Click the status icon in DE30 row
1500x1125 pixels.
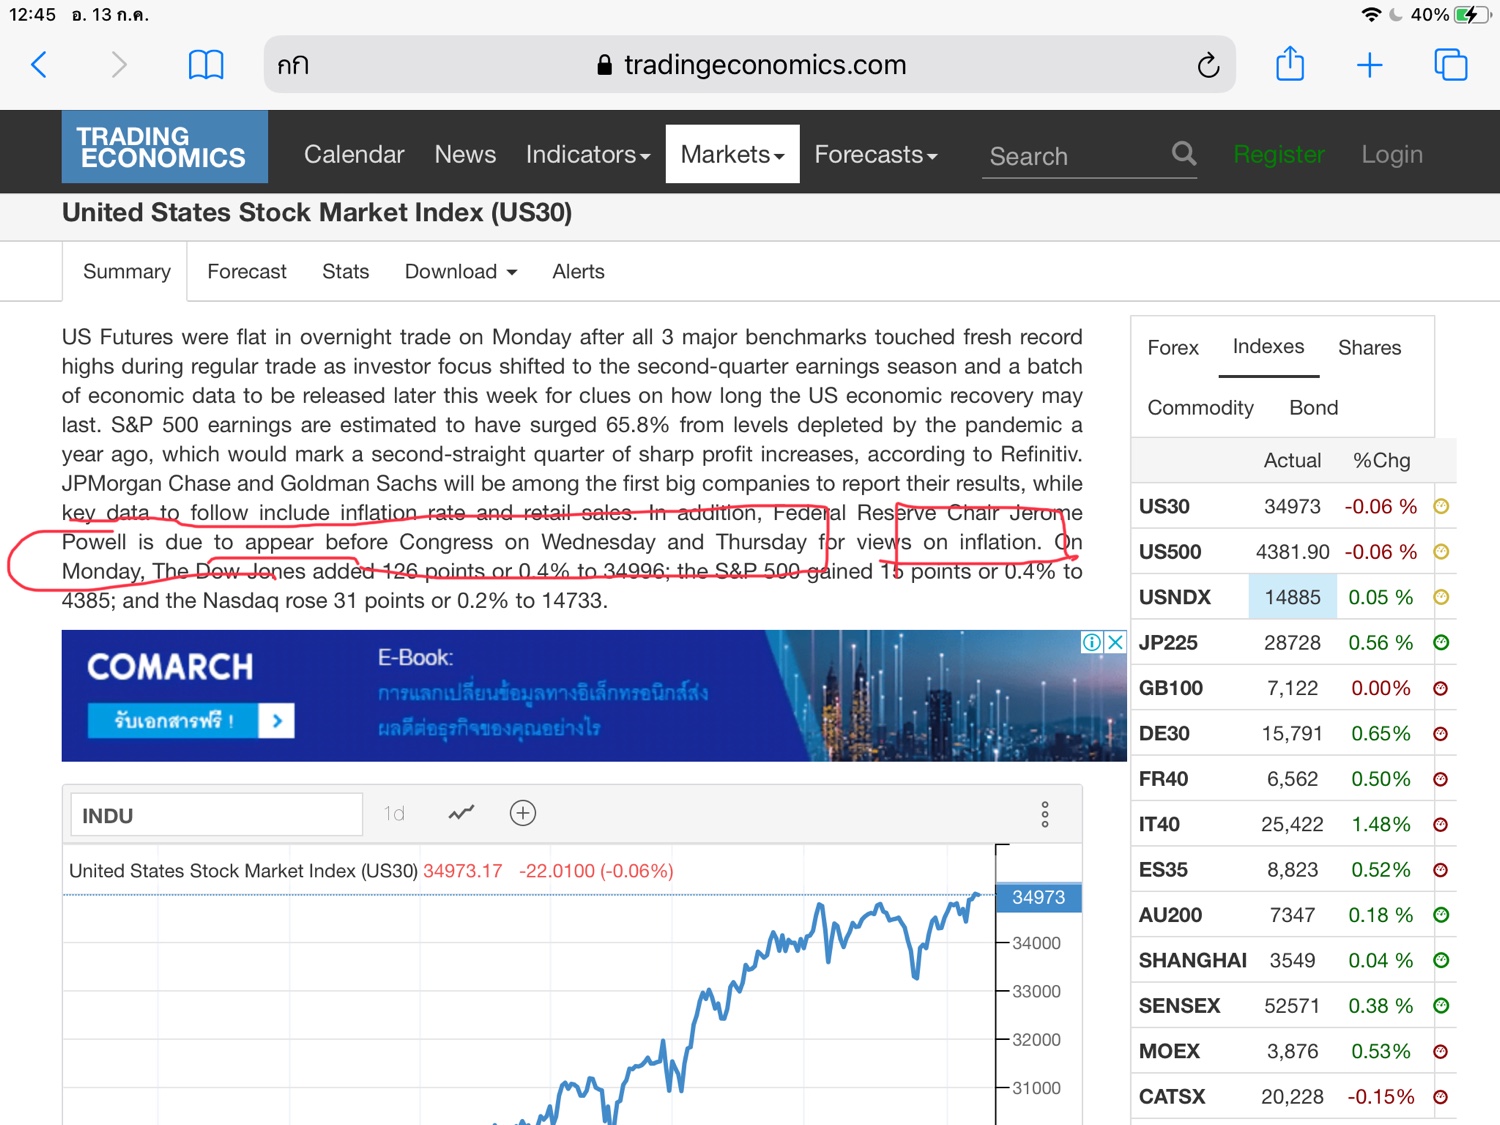coord(1441,734)
